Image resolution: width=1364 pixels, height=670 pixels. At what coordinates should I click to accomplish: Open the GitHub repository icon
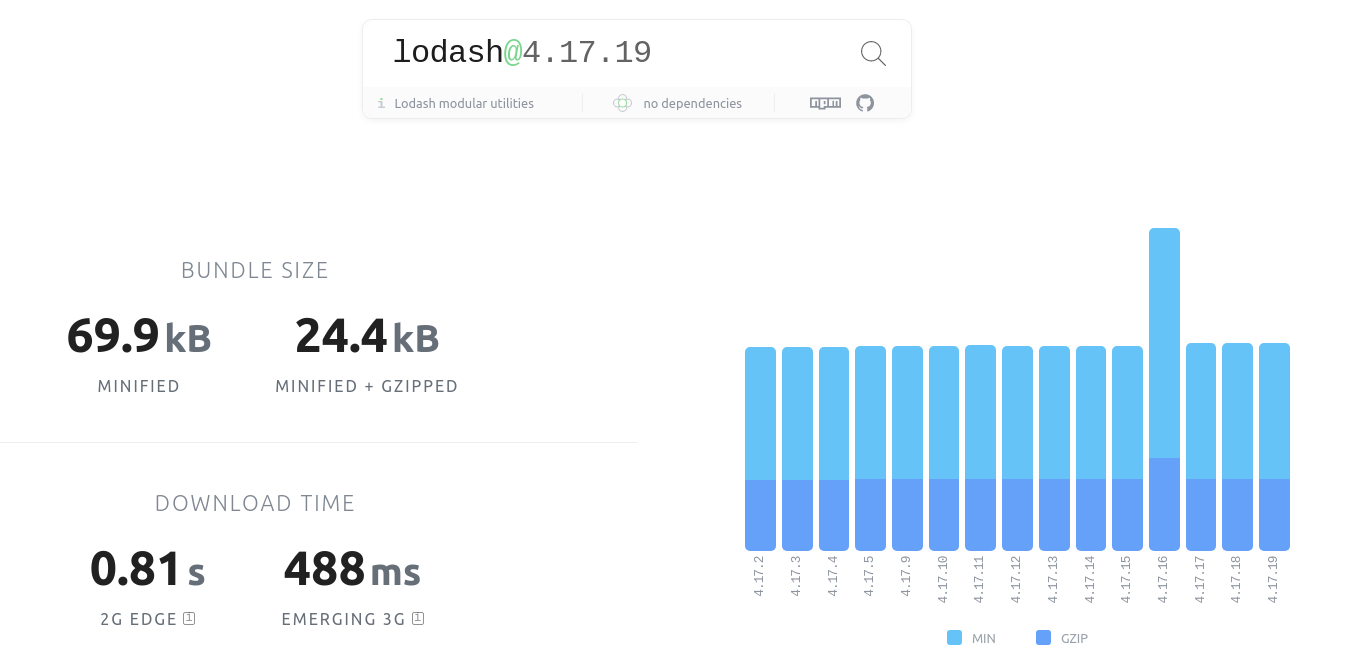865,103
